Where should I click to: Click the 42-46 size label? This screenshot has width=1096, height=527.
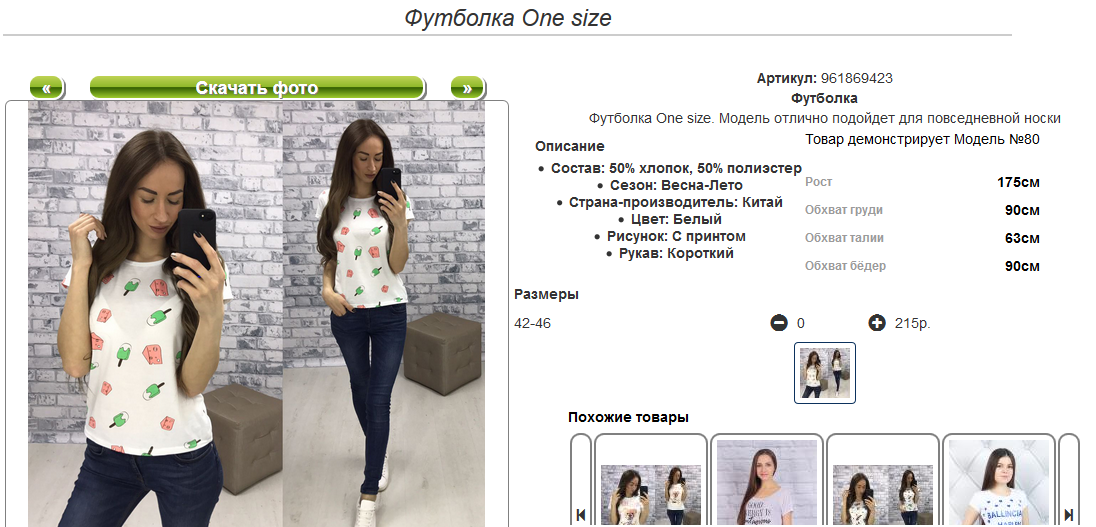(533, 324)
